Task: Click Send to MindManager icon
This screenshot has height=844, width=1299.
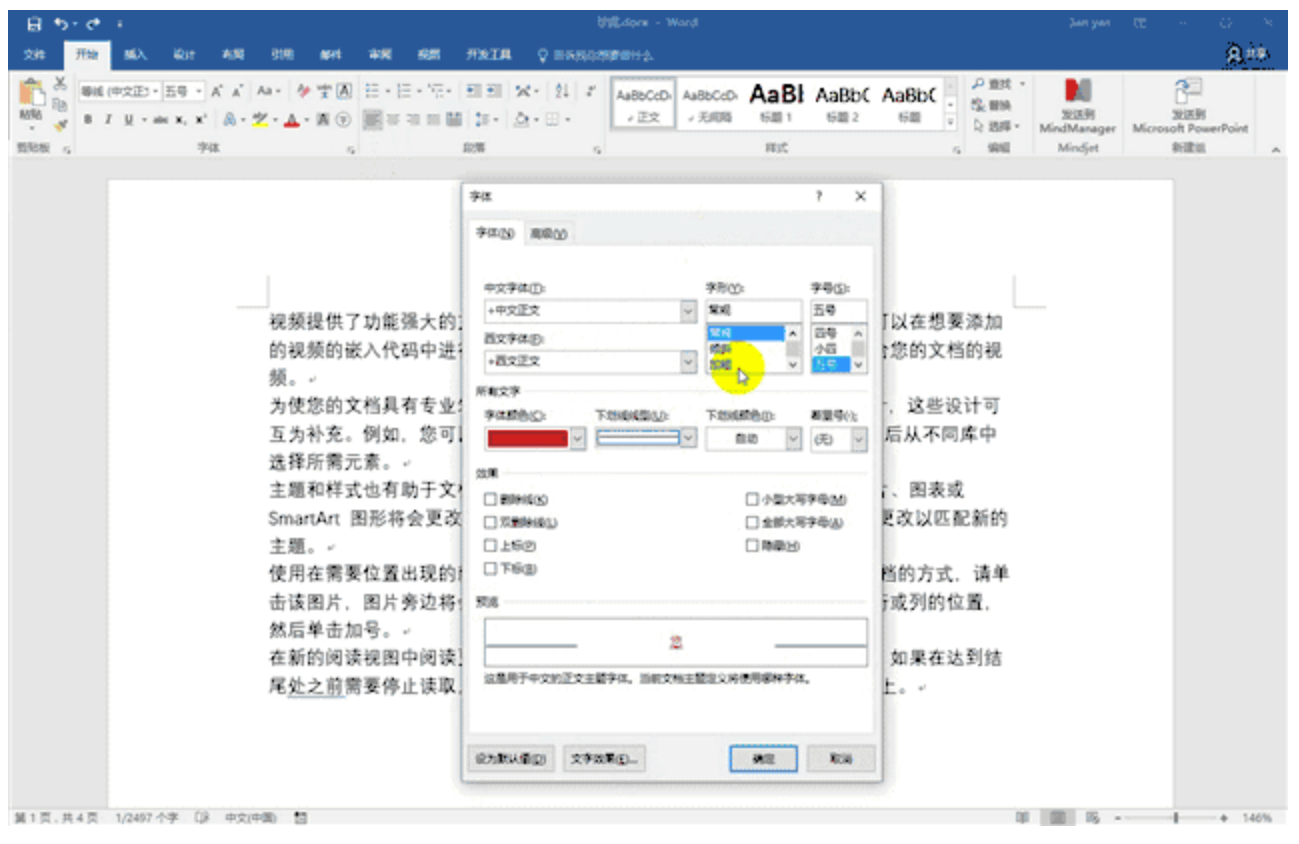Action: [1076, 106]
